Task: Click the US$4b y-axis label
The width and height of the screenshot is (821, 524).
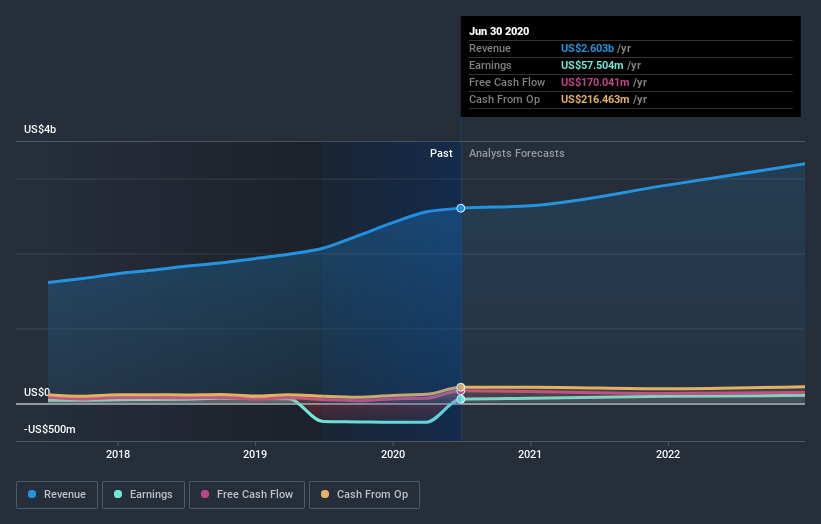Action: 40,129
